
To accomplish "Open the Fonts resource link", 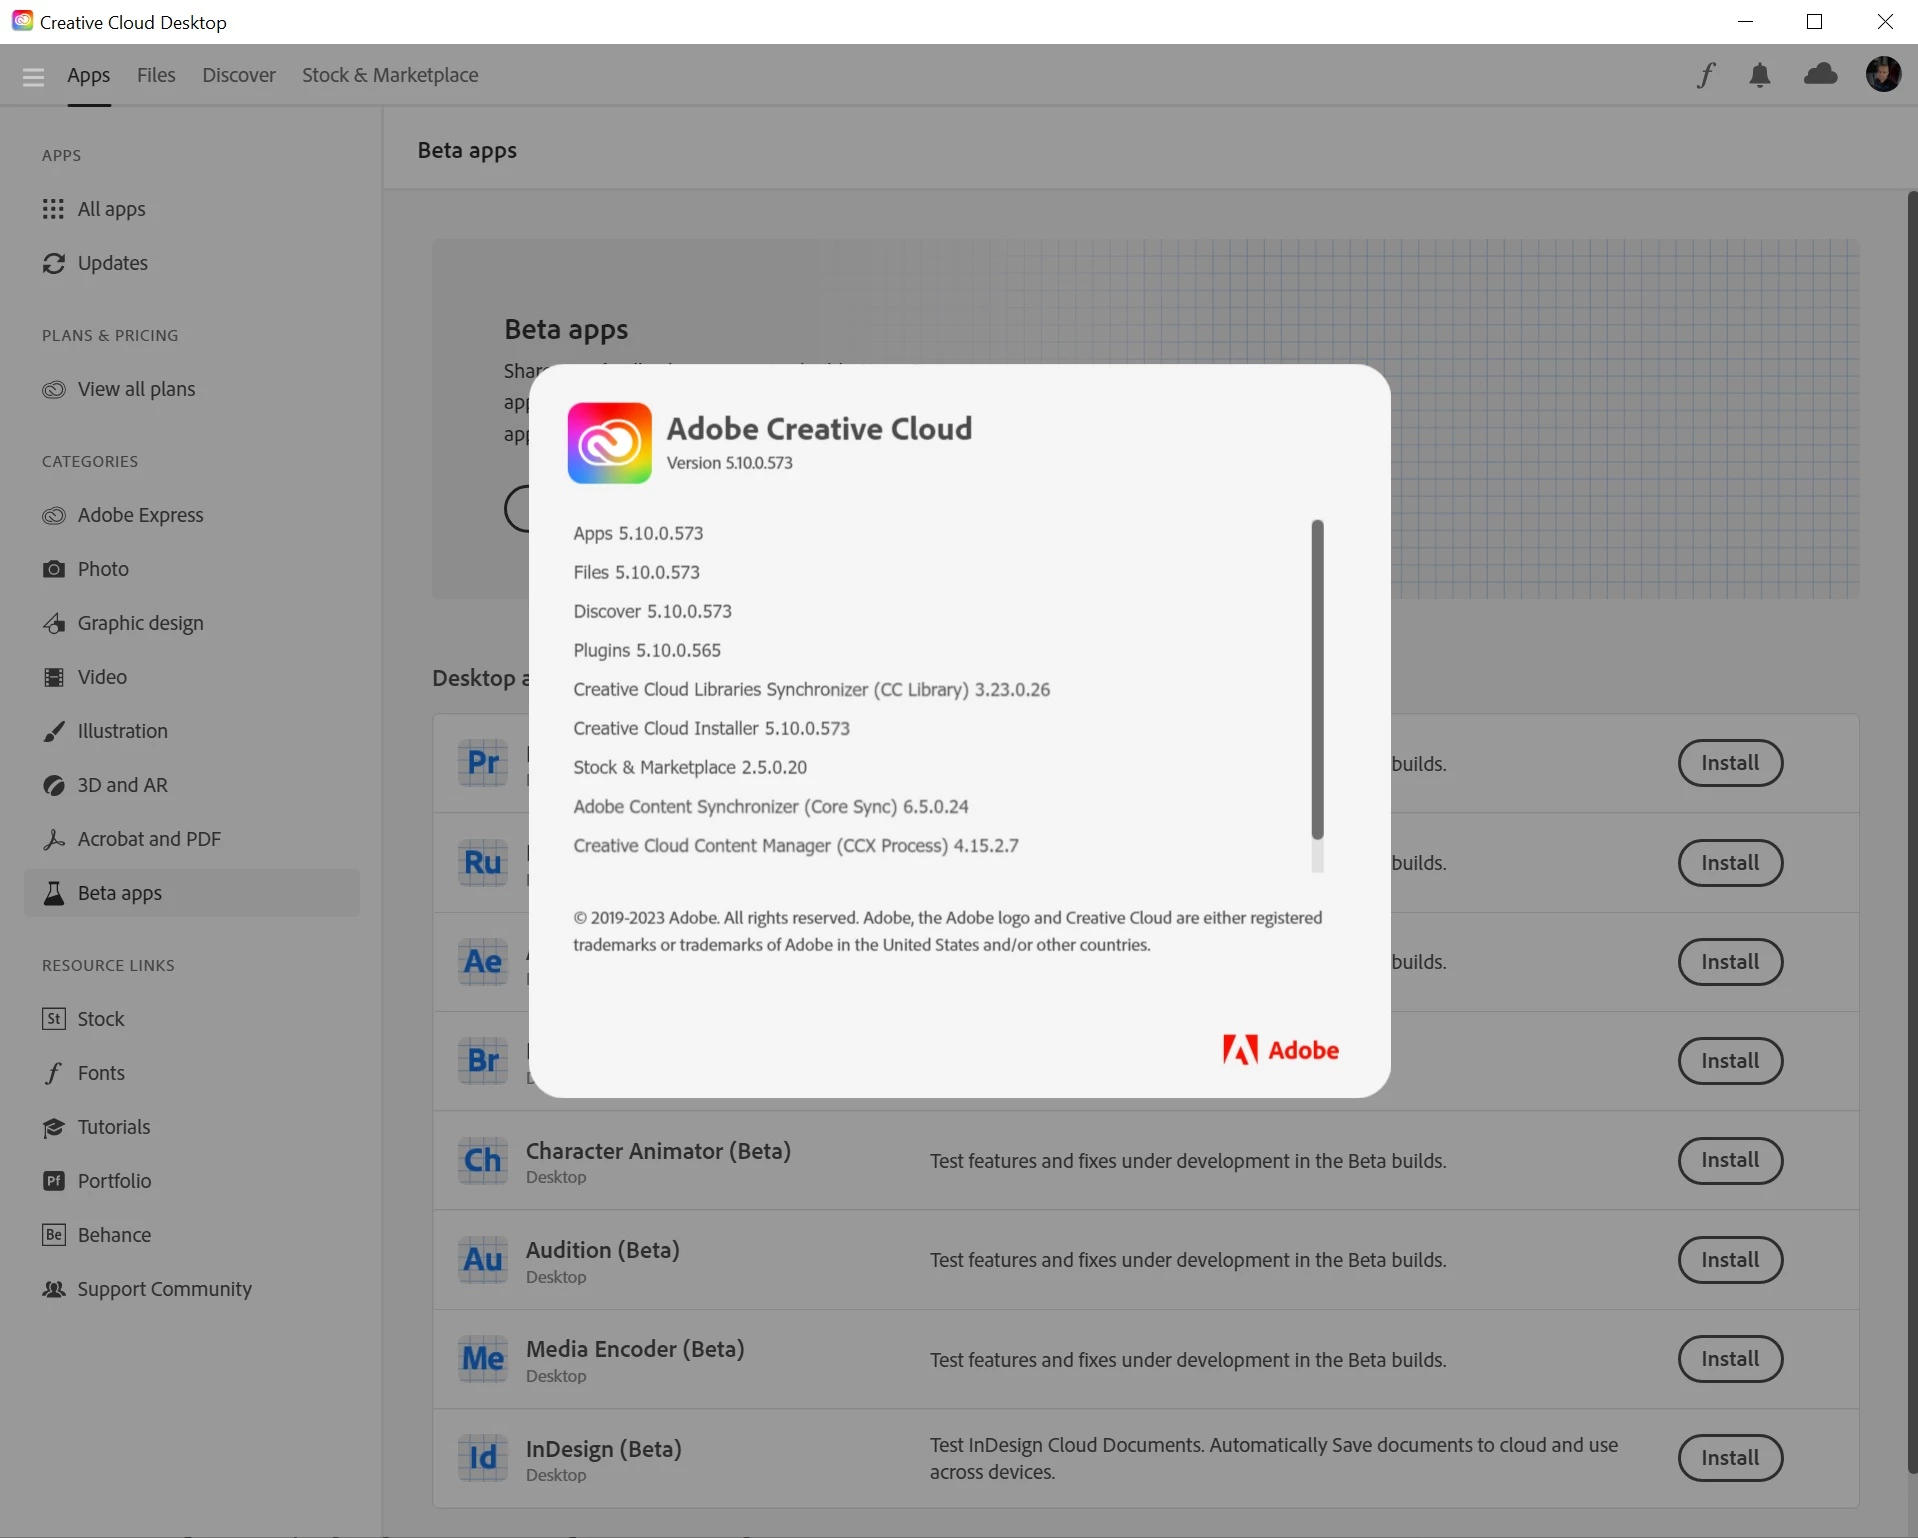I will coord(192,1073).
